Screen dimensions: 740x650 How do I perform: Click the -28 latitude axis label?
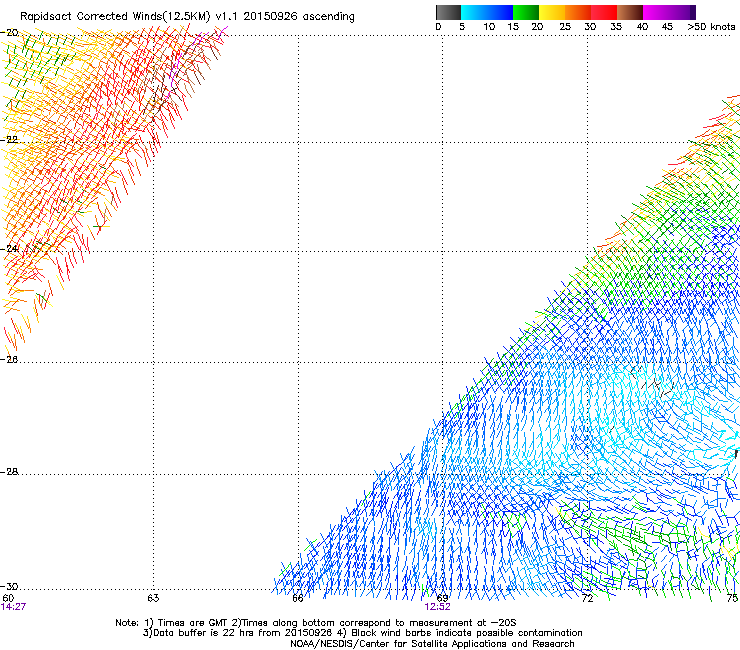[x=9, y=472]
